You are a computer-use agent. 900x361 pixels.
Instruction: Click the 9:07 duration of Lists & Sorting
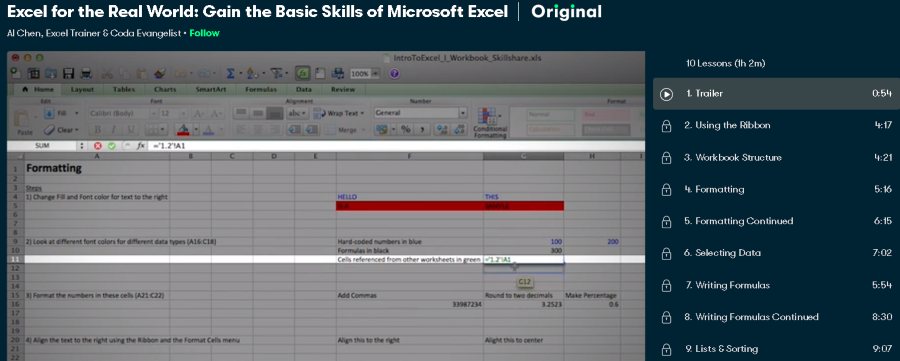click(x=881, y=349)
